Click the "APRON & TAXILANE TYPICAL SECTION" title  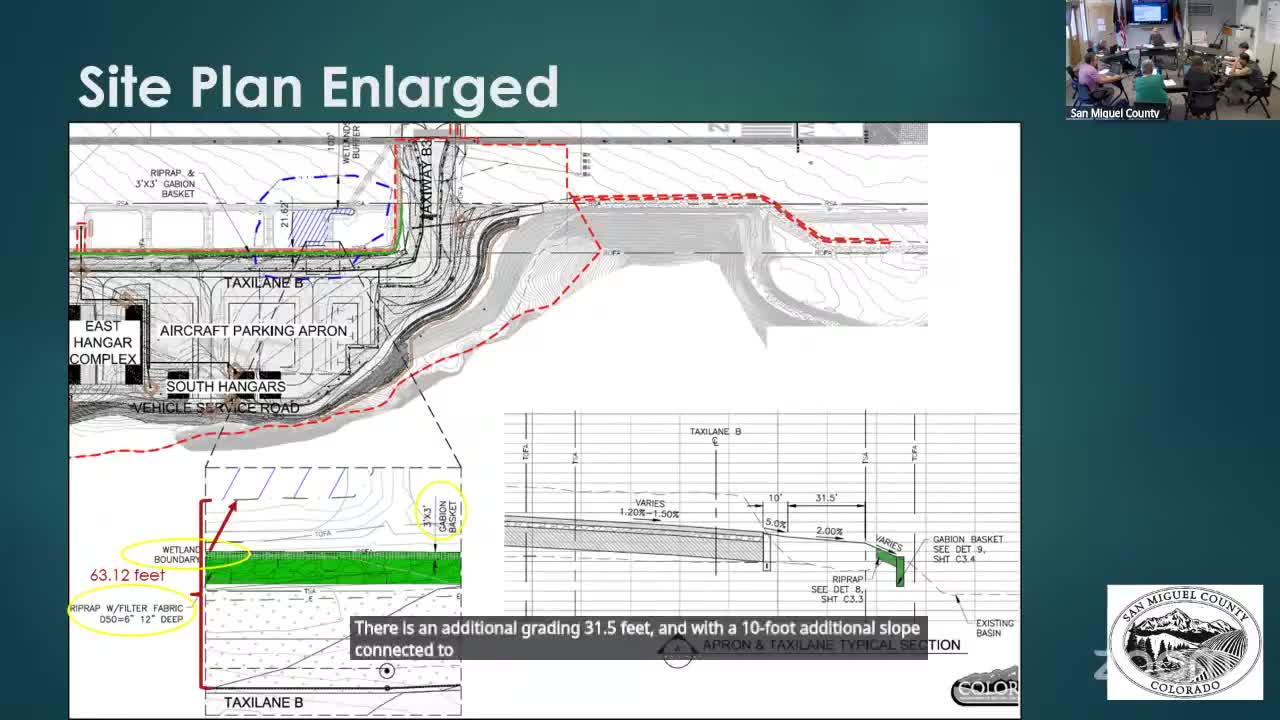tap(832, 645)
